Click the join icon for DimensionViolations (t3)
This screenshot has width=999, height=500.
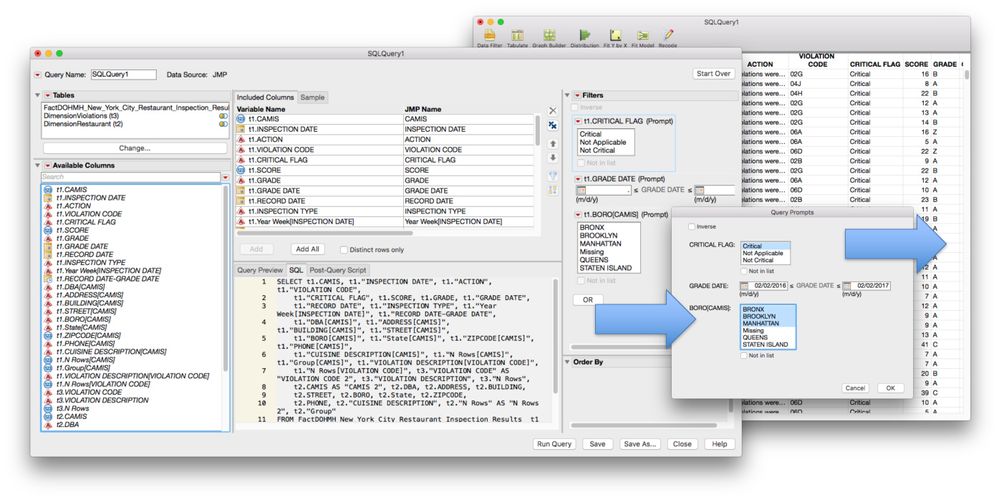tap(223, 116)
